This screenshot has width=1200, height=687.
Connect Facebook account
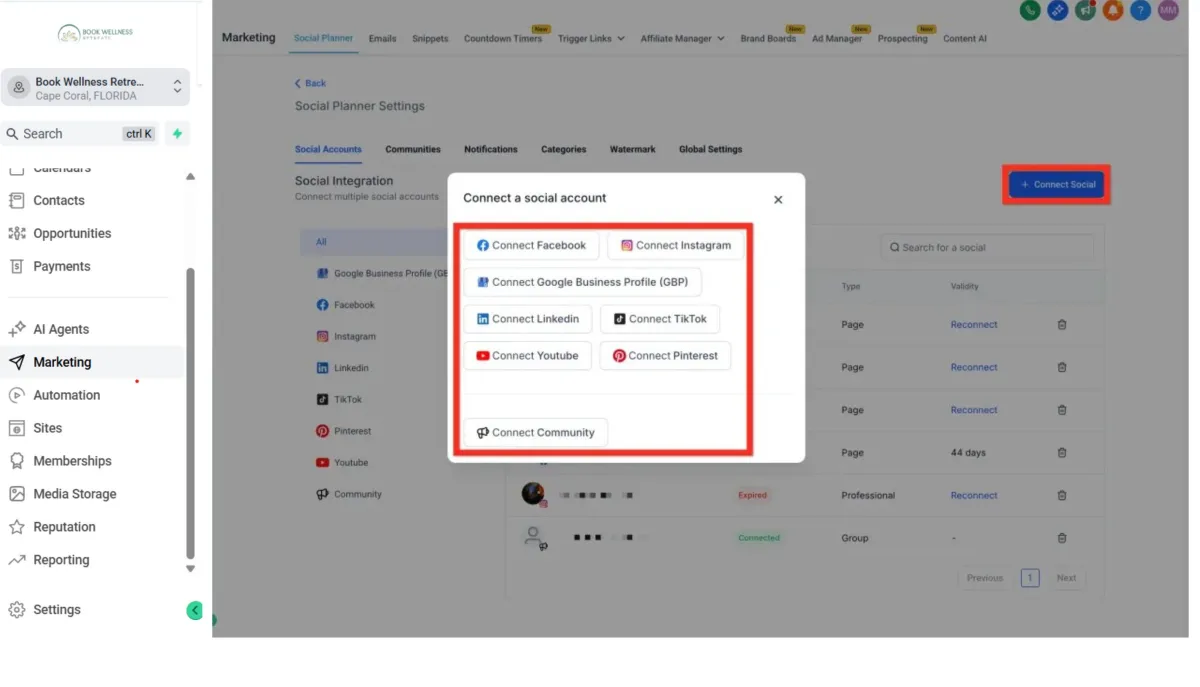click(x=531, y=245)
